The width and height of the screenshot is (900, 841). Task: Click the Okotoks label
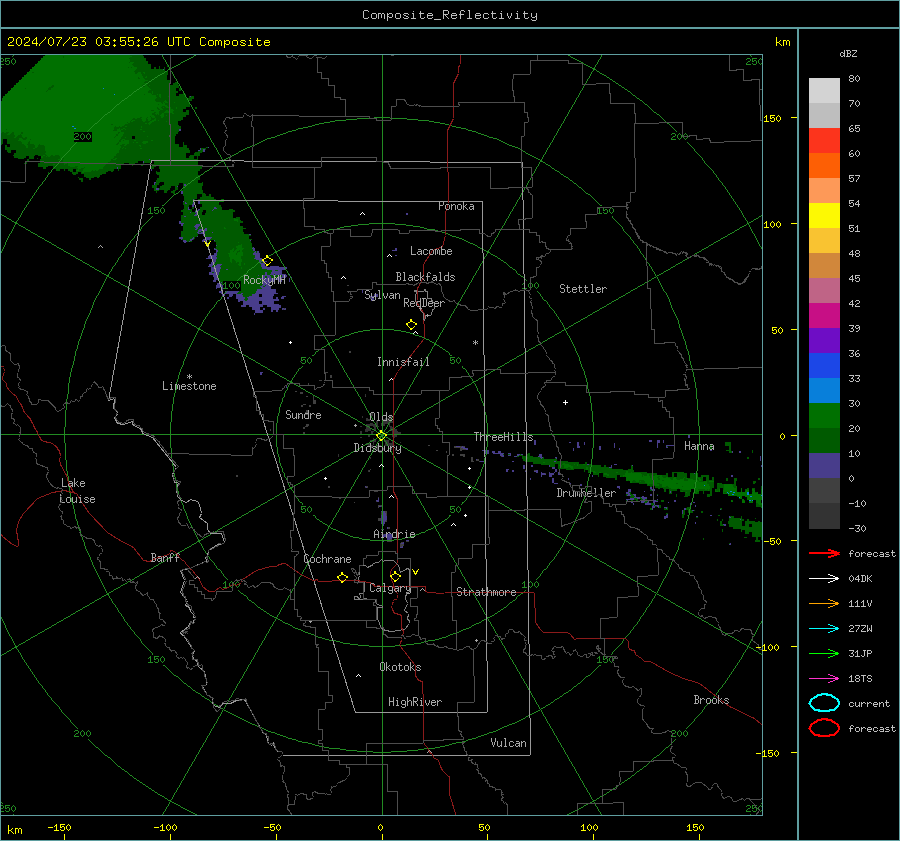pyautogui.click(x=400, y=667)
